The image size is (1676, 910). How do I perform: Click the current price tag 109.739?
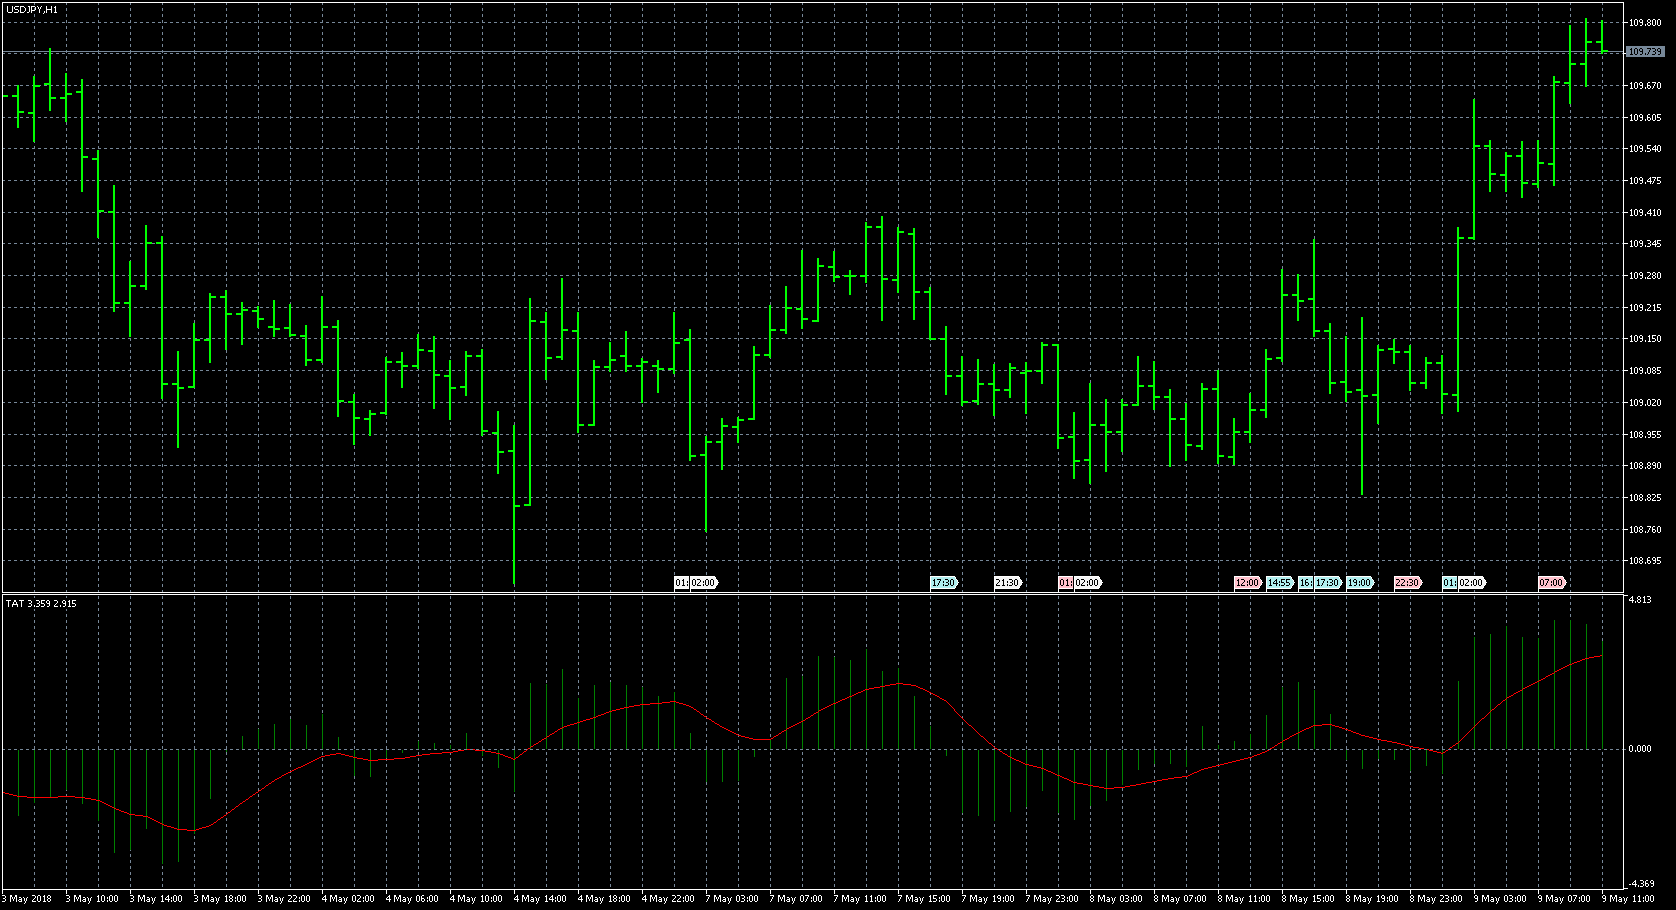1645,51
